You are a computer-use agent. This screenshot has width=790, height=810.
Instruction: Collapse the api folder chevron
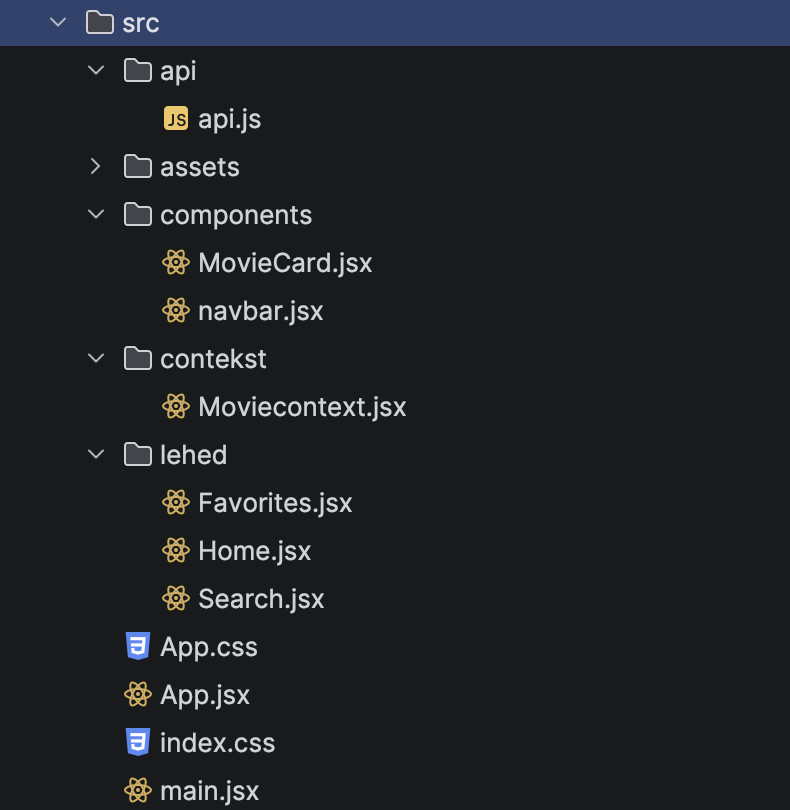coord(96,71)
